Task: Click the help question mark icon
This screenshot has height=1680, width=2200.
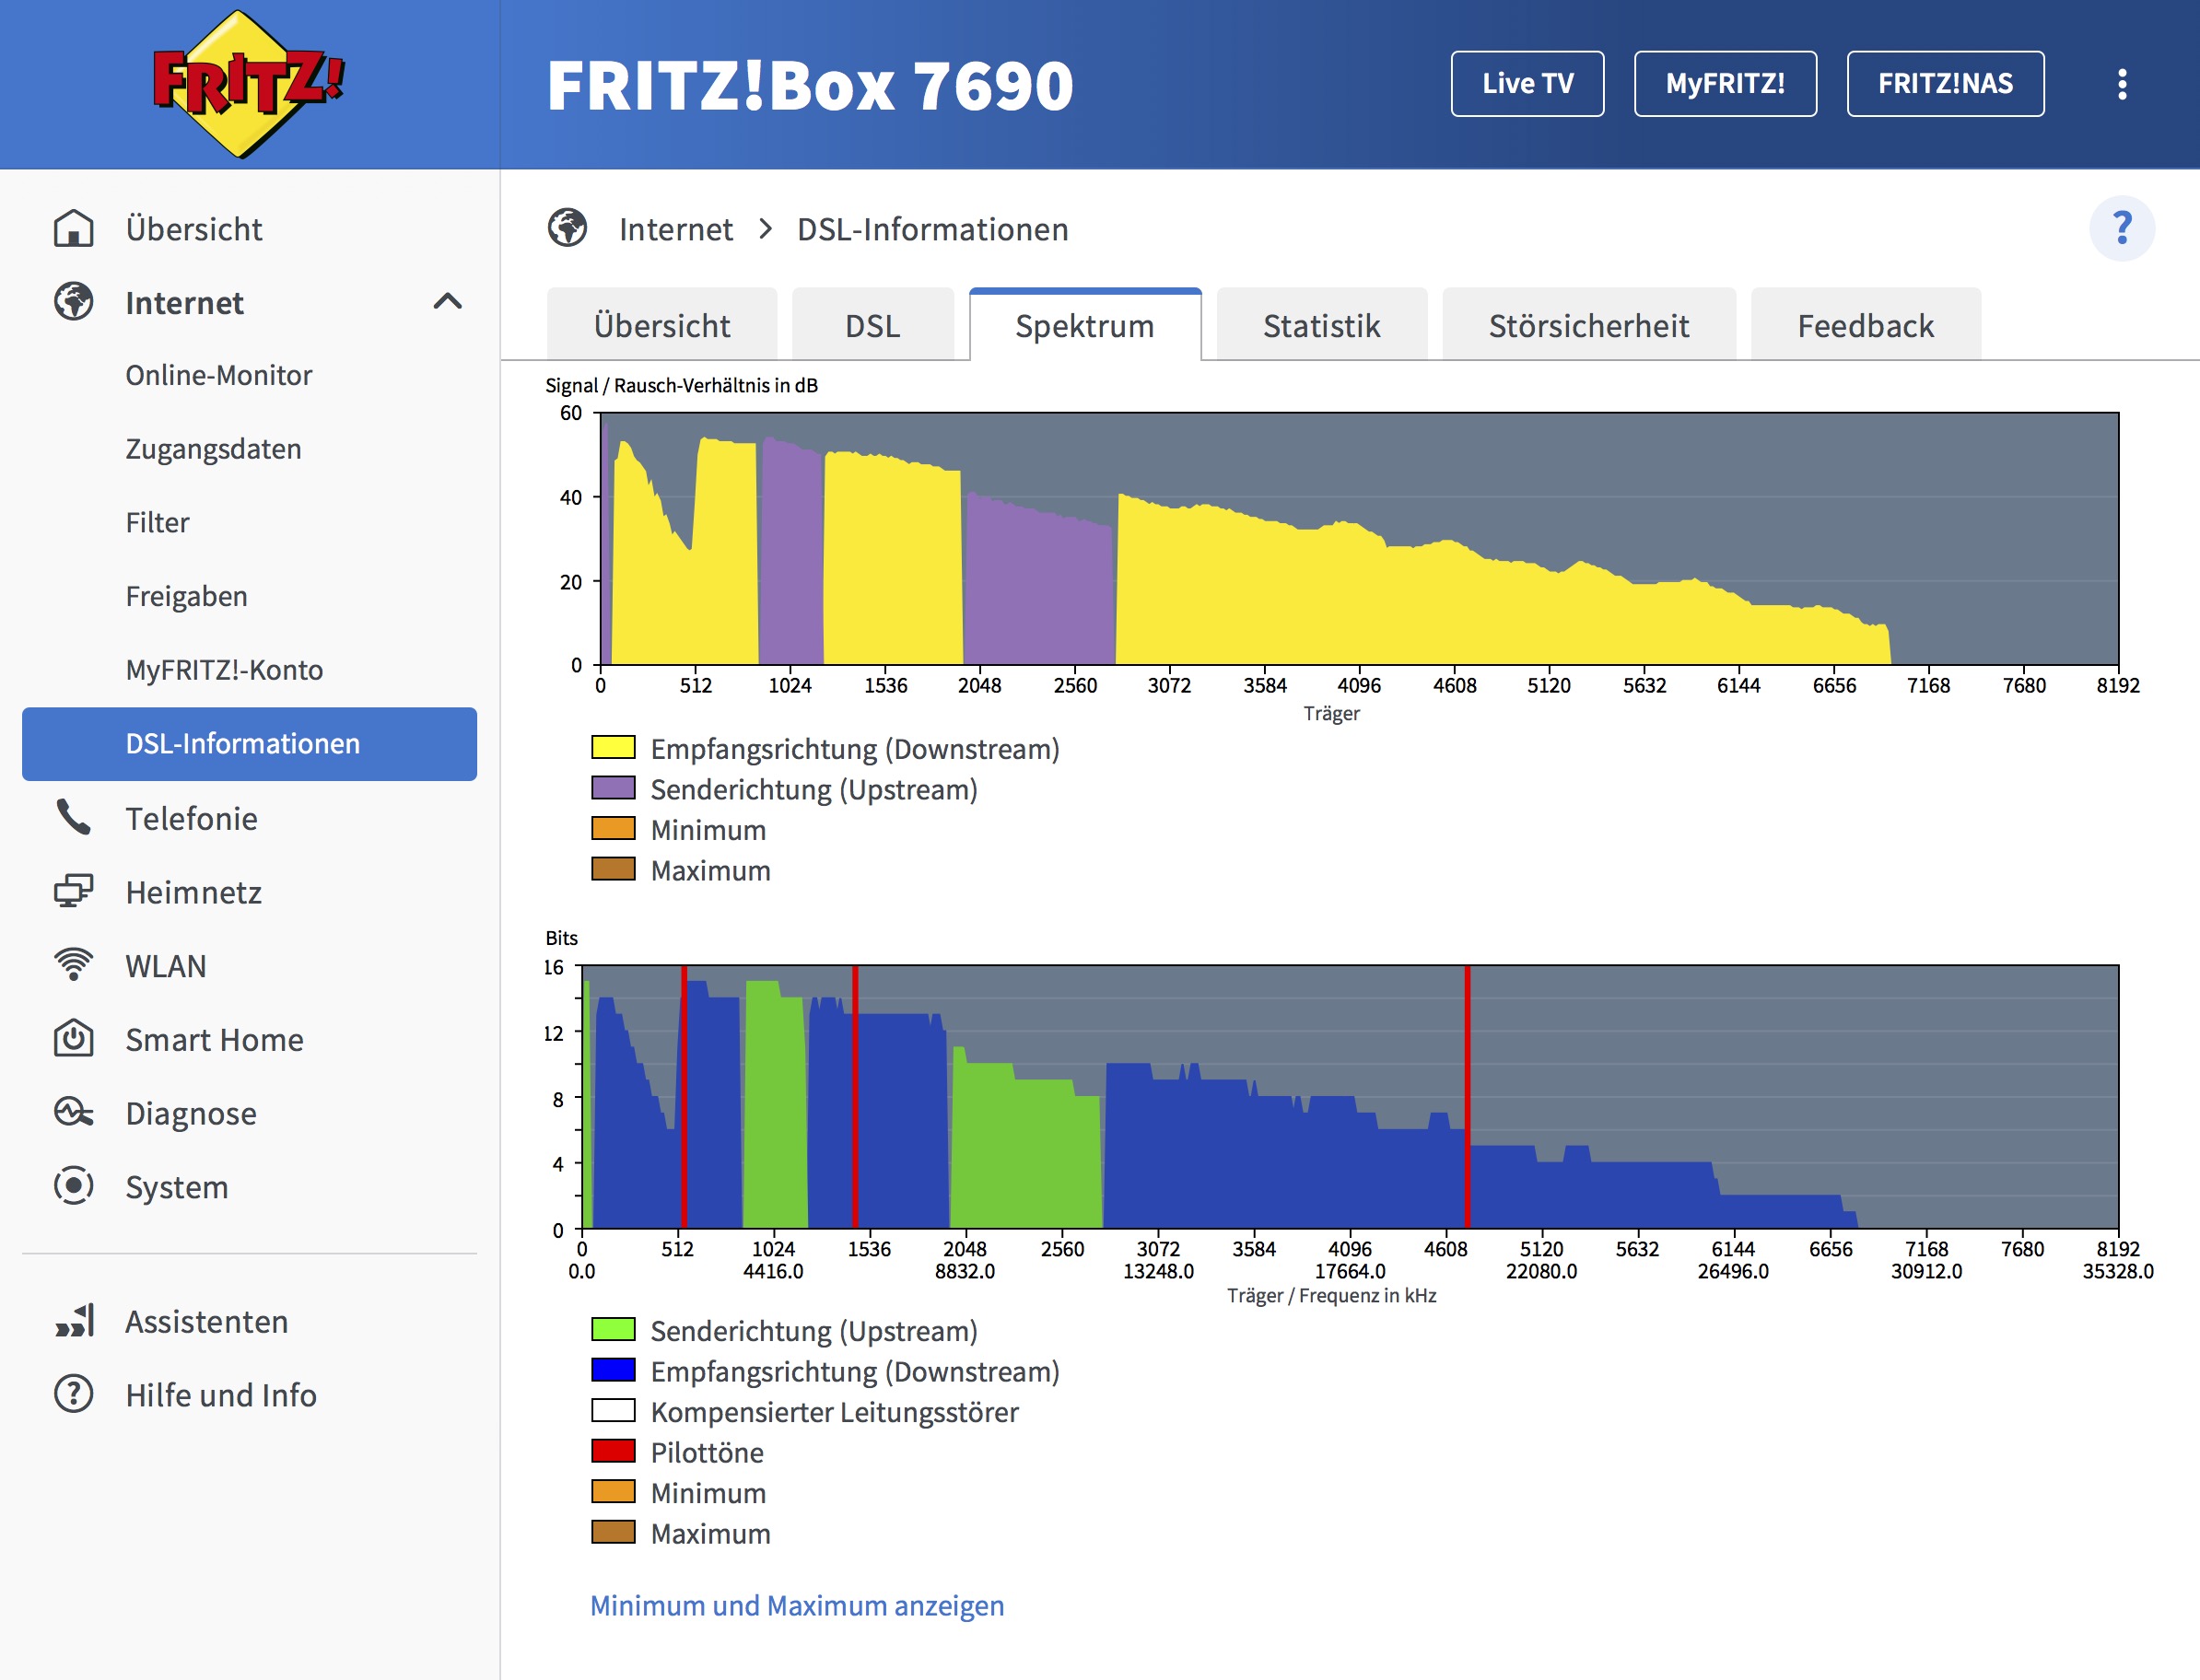Action: [x=2121, y=229]
